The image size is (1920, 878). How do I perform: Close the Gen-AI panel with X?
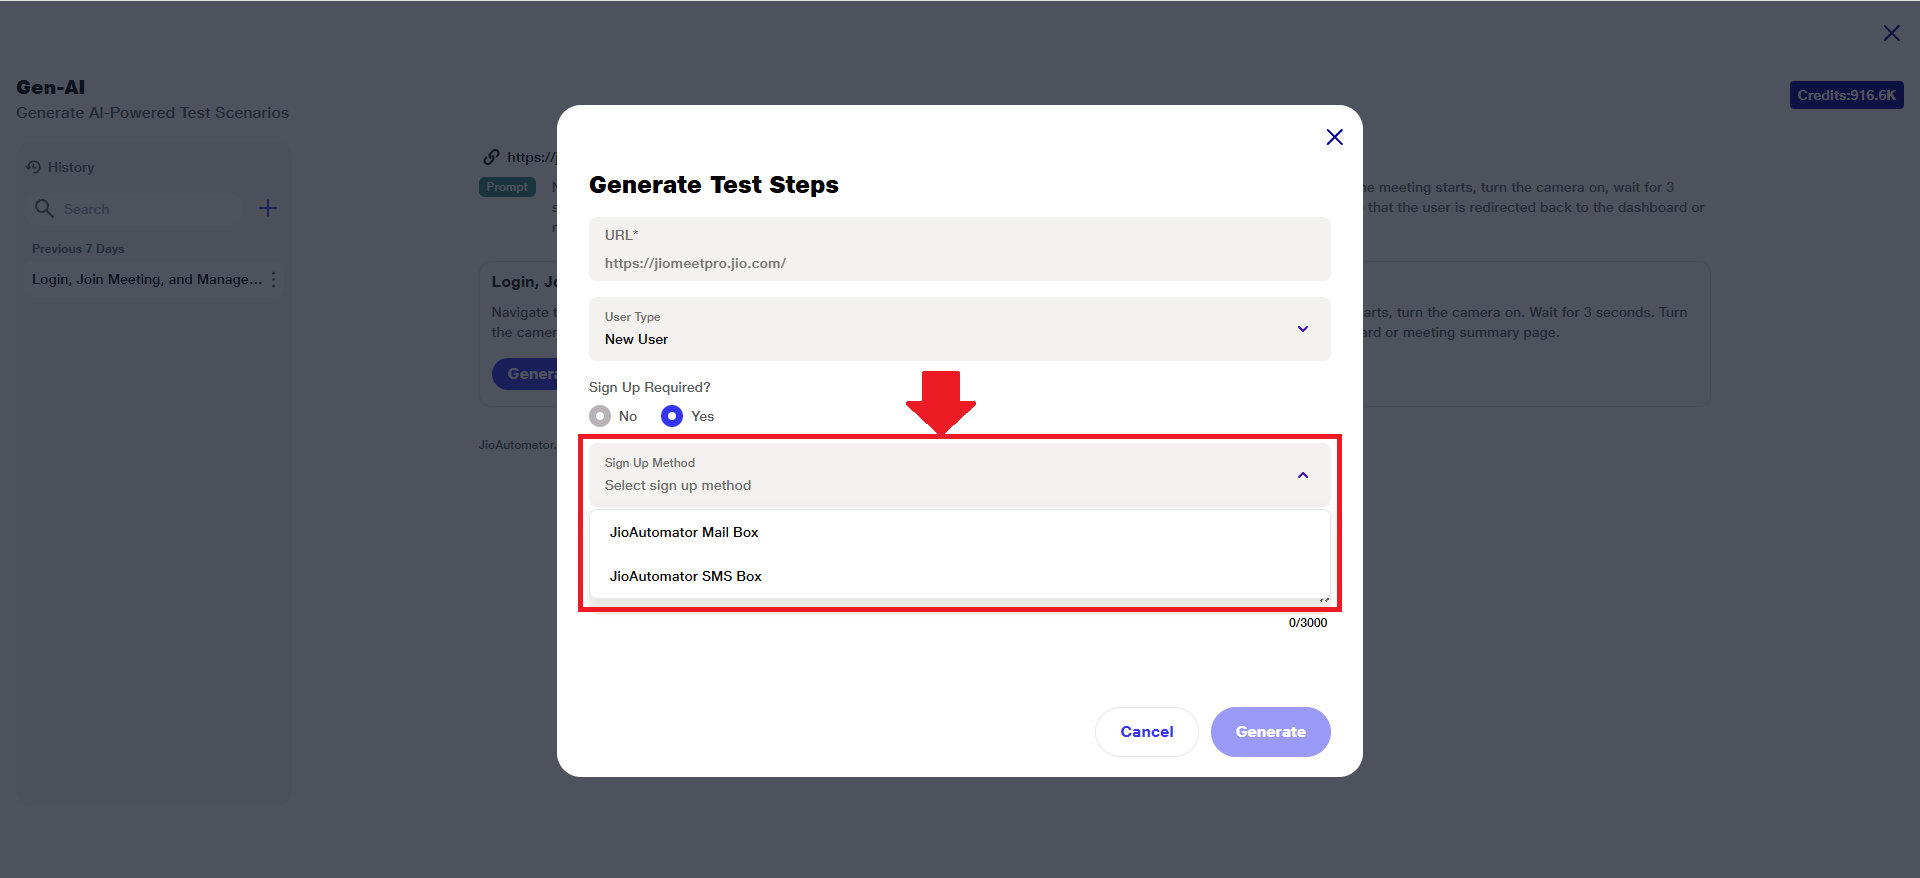1891,33
